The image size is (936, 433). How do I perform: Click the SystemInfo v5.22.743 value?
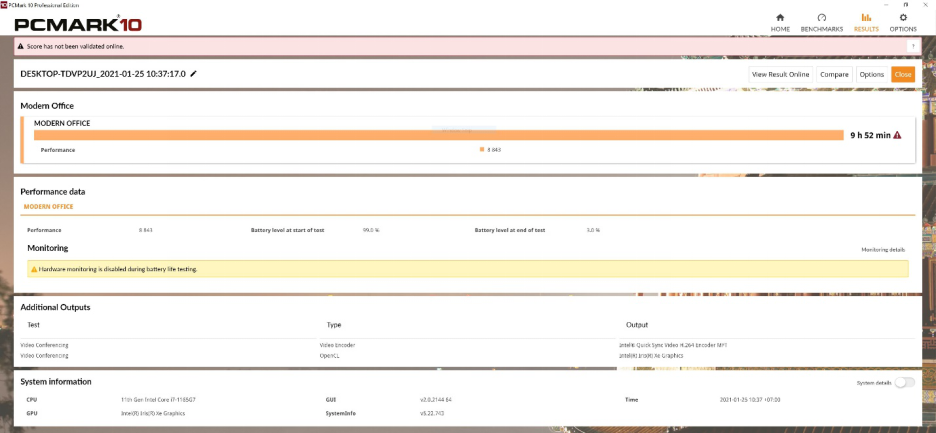point(432,413)
